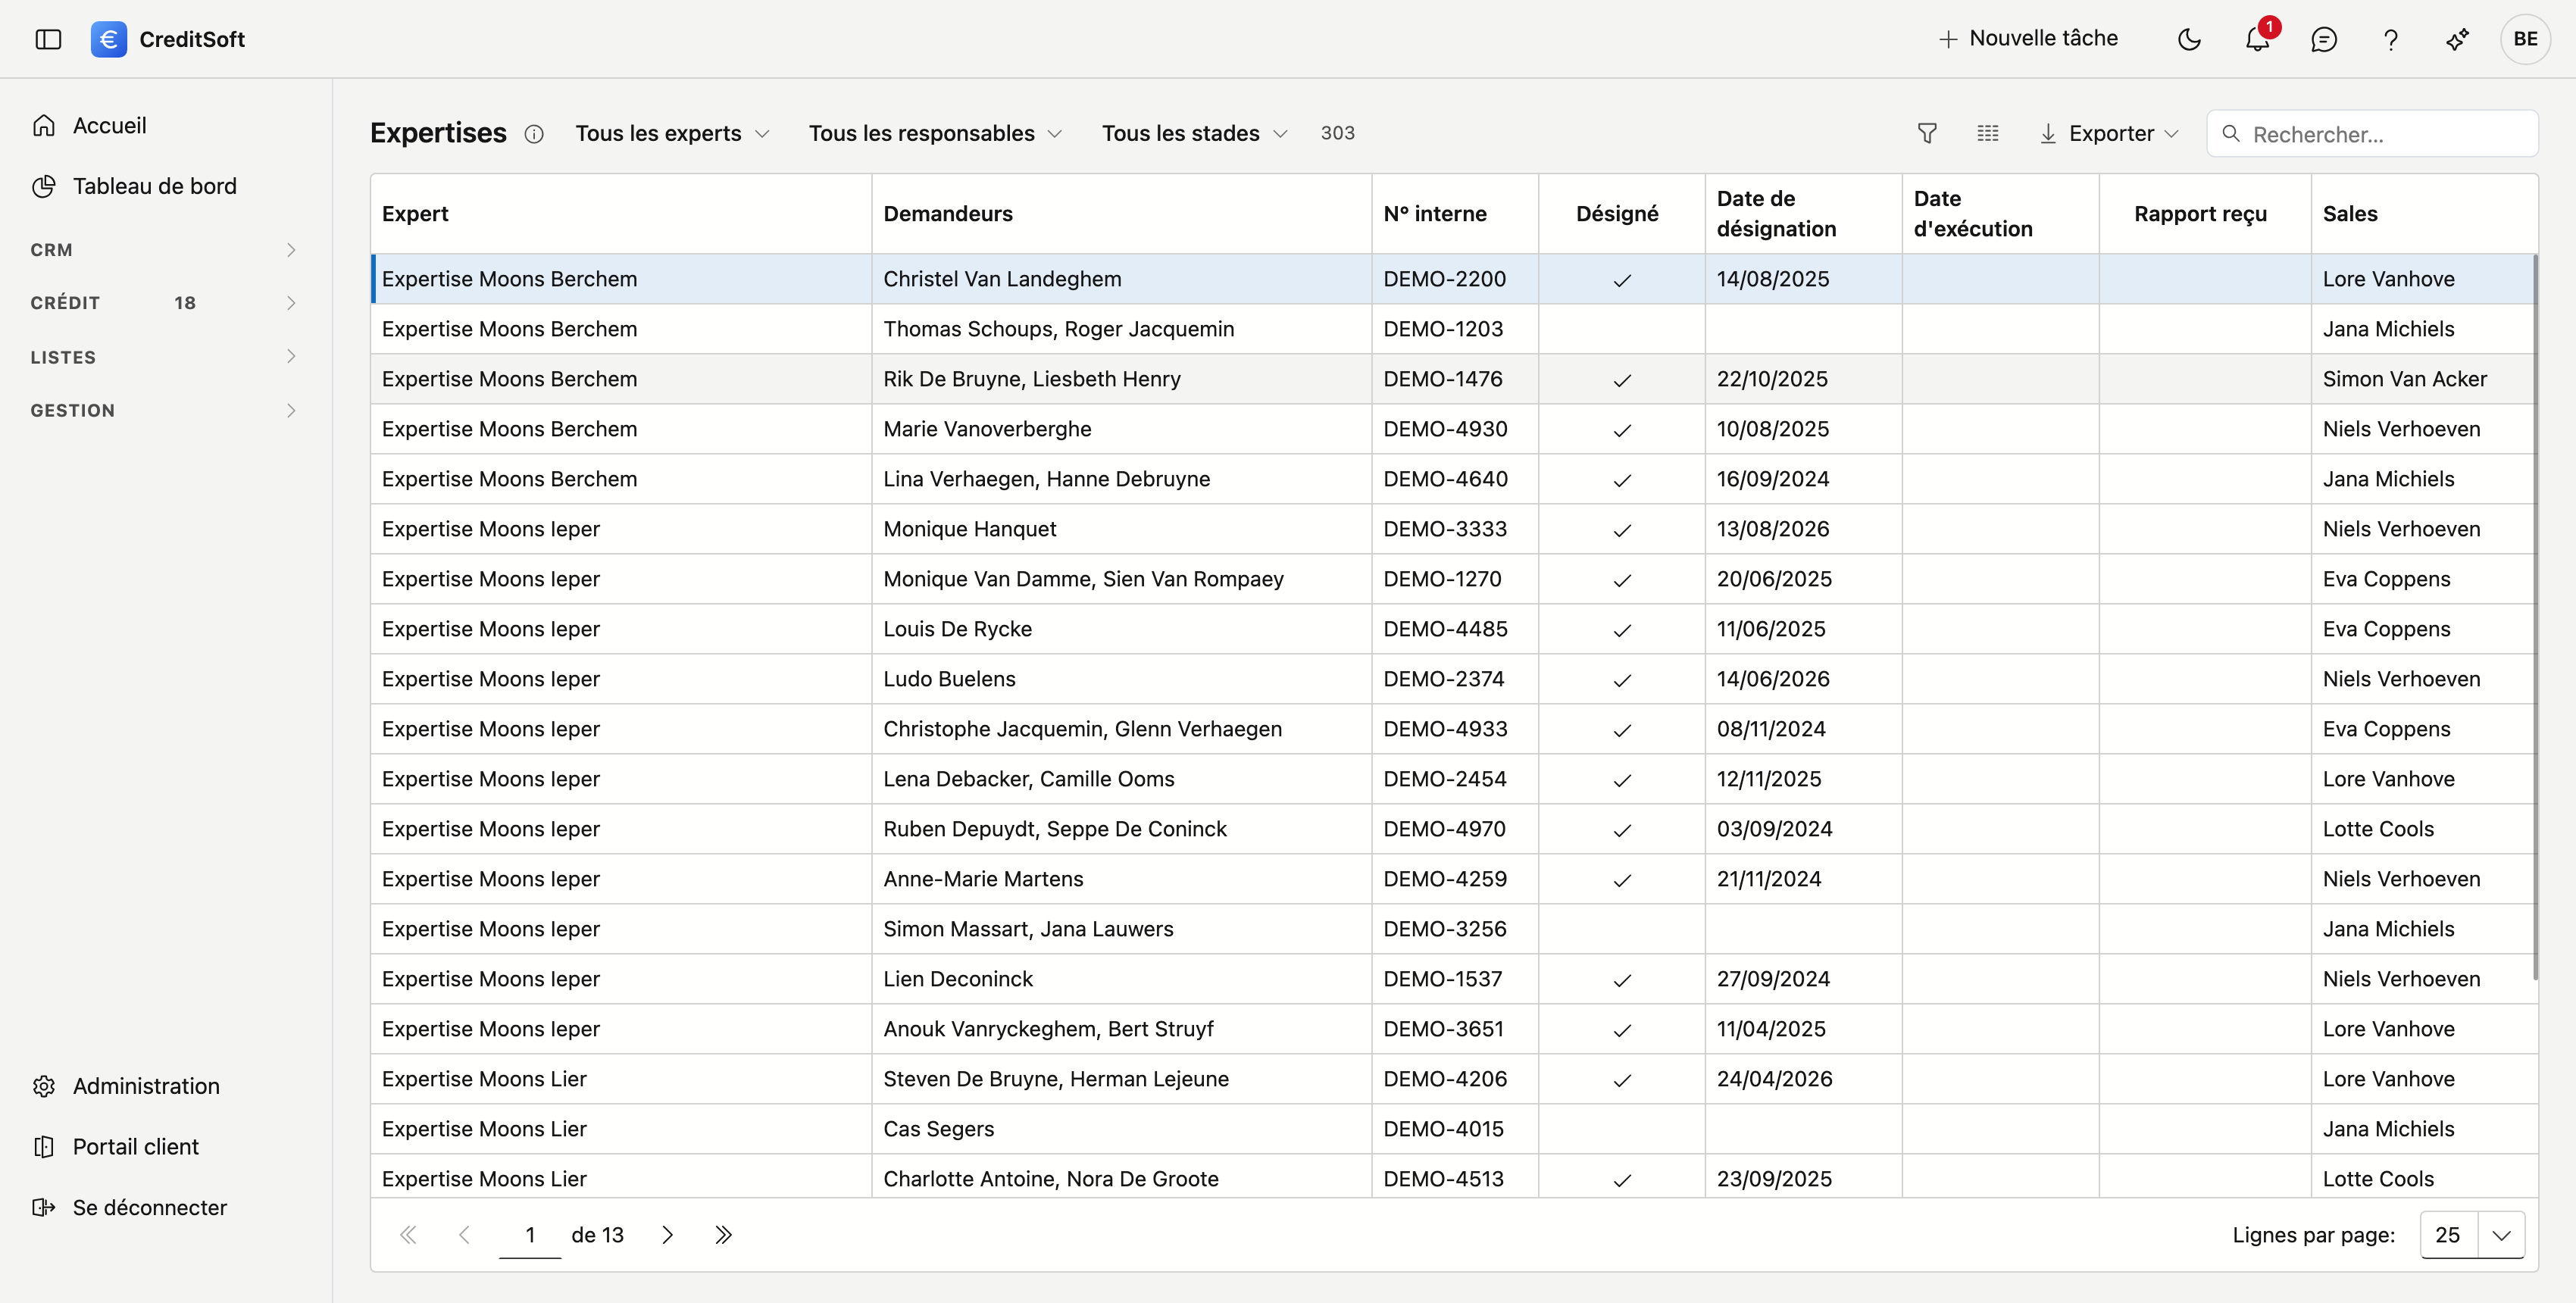Go to the first page of results
The width and height of the screenshot is (2576, 1303).
[408, 1235]
